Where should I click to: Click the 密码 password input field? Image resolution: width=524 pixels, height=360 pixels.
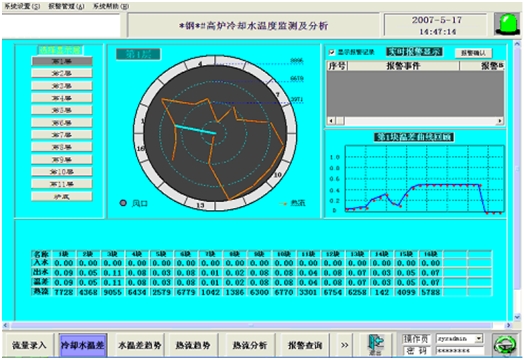click(x=460, y=351)
